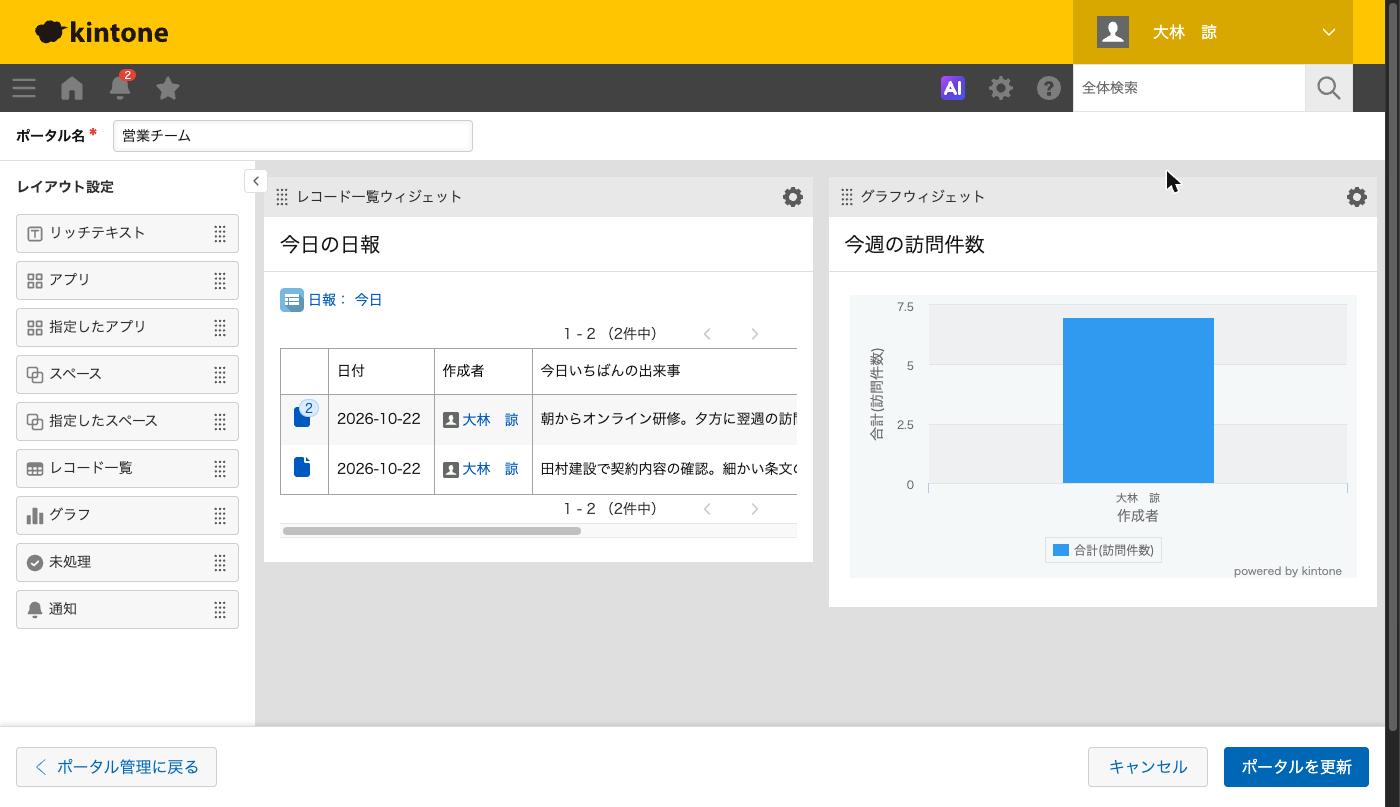Open notifications bell with badge 2
Screen dimensions: 1400x807
click(x=120, y=87)
